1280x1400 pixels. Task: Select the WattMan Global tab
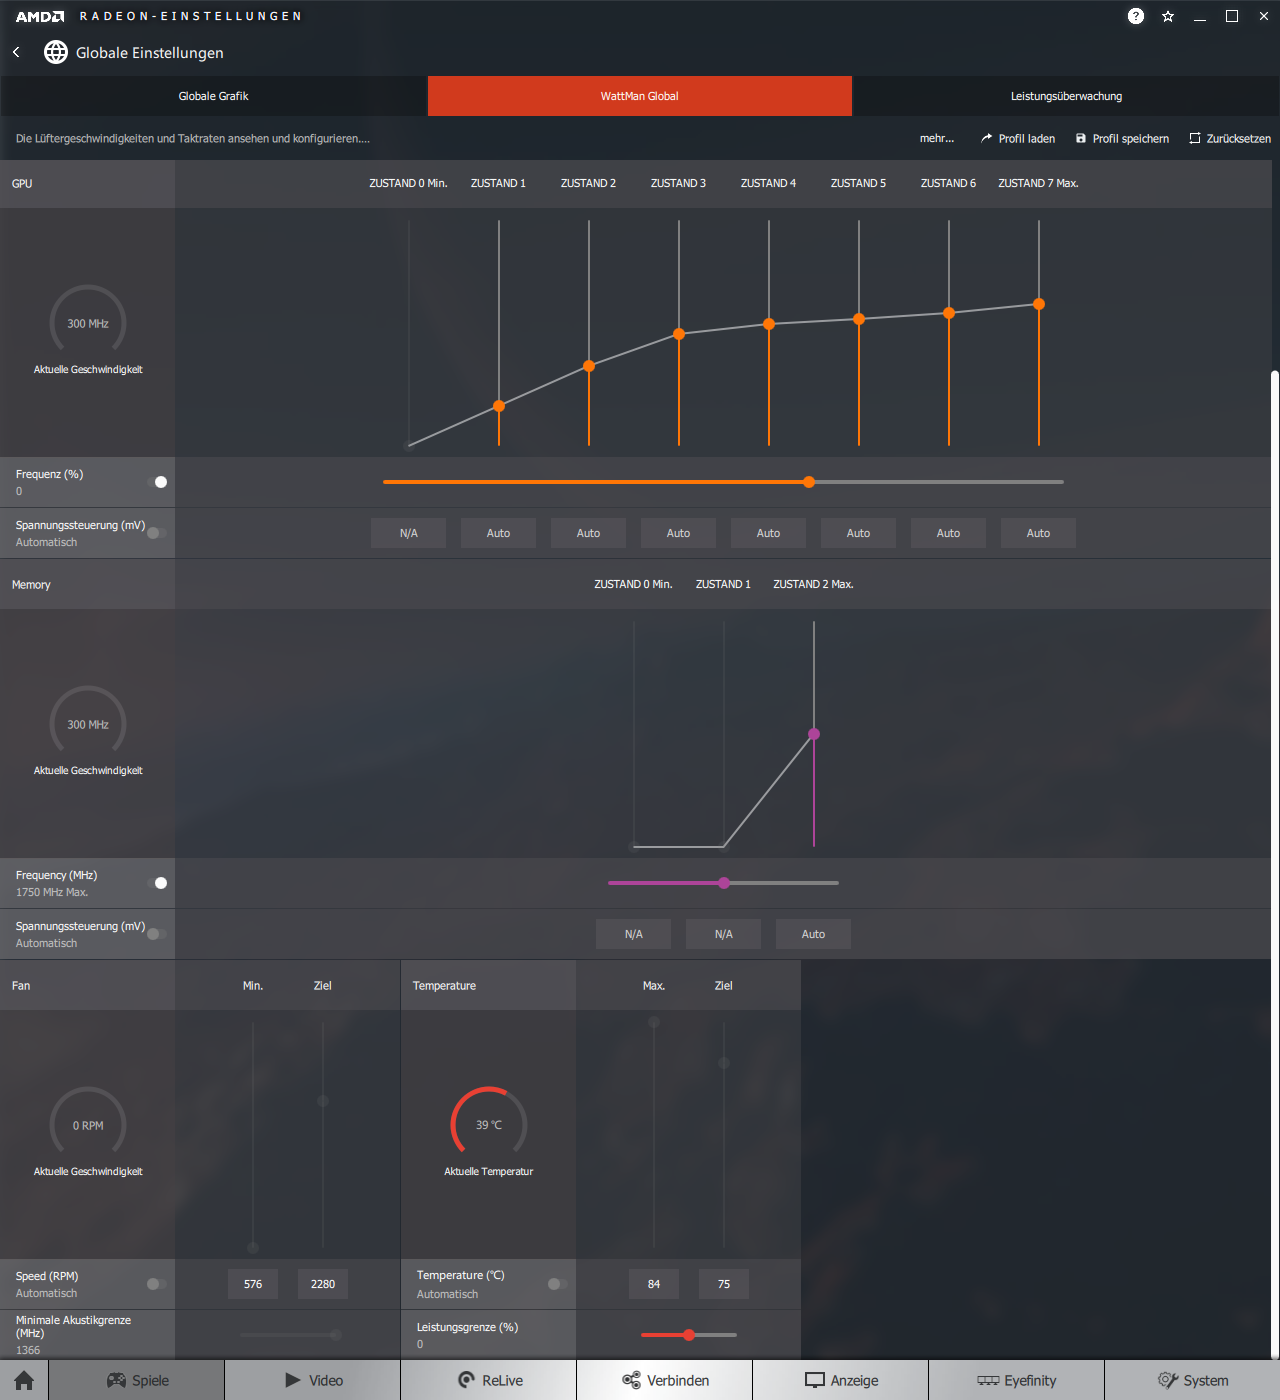640,96
